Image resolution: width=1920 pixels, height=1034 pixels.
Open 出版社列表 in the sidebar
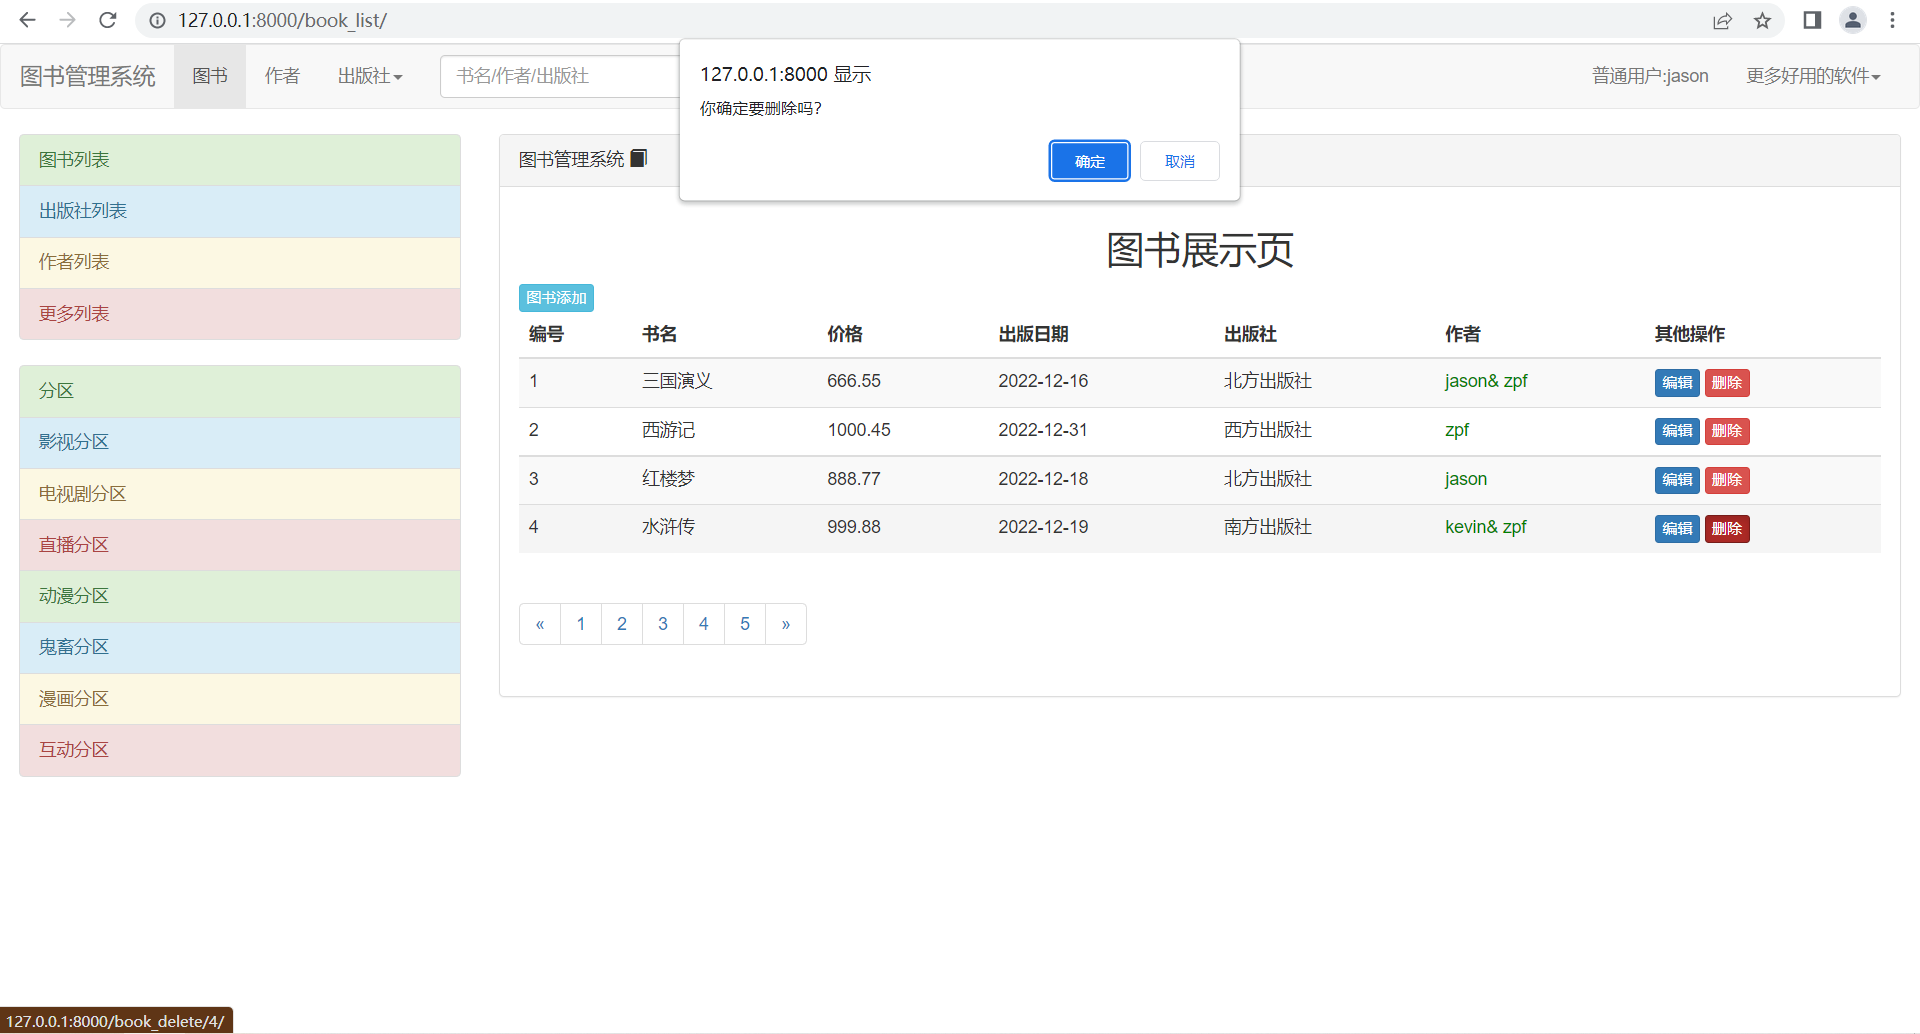[x=240, y=211]
